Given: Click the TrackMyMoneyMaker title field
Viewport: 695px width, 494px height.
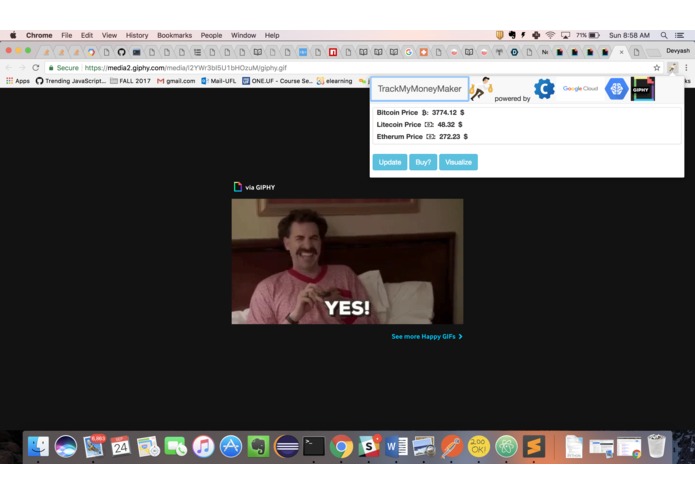Looking at the screenshot, I should [x=419, y=89].
